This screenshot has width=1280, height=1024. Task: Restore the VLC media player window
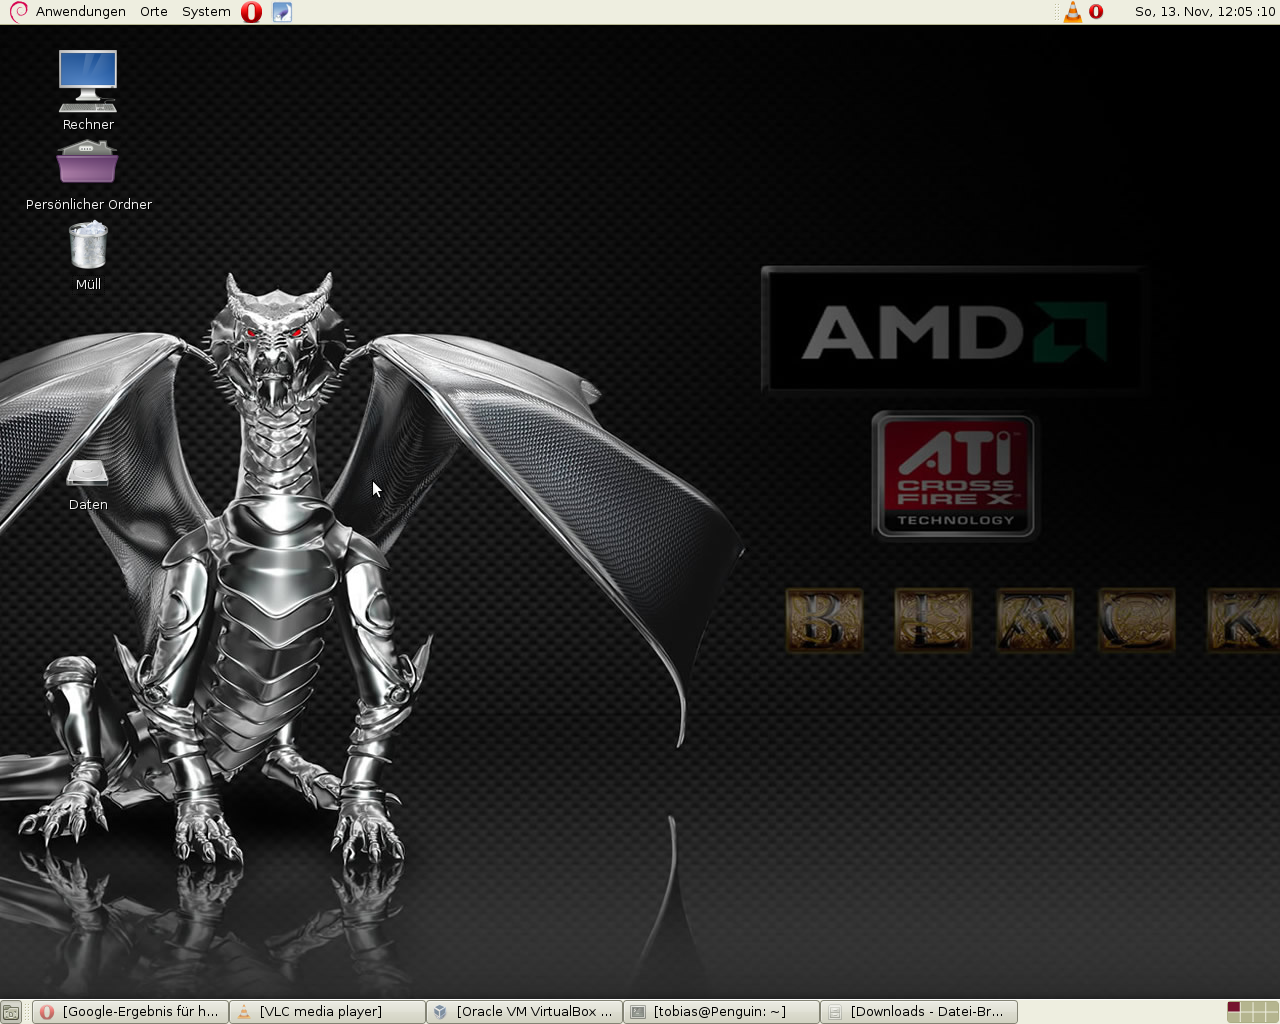point(327,1012)
